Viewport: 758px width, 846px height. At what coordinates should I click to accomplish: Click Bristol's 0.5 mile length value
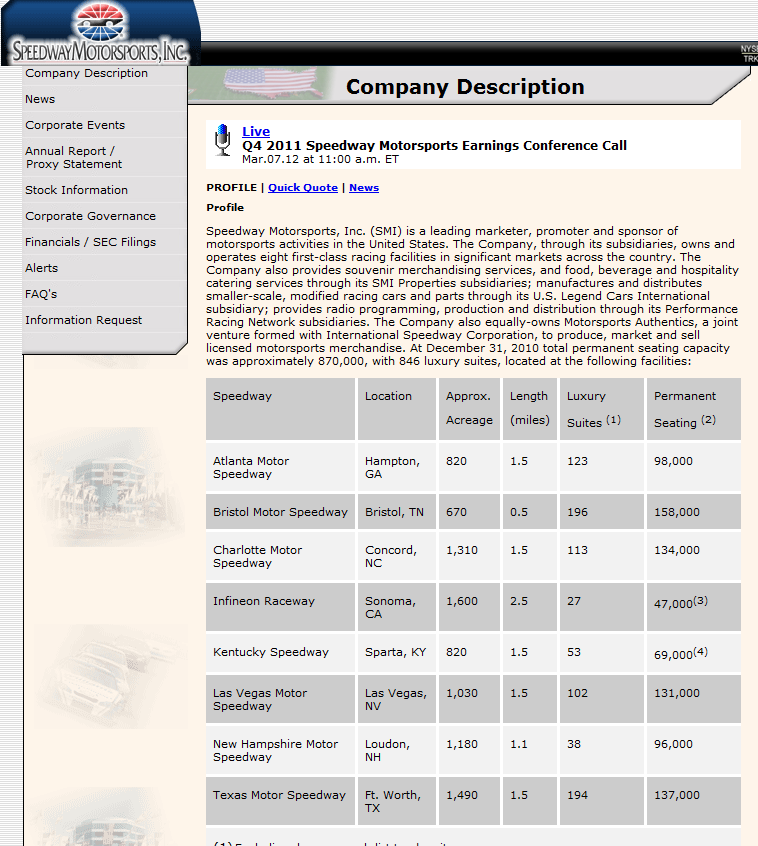(519, 512)
